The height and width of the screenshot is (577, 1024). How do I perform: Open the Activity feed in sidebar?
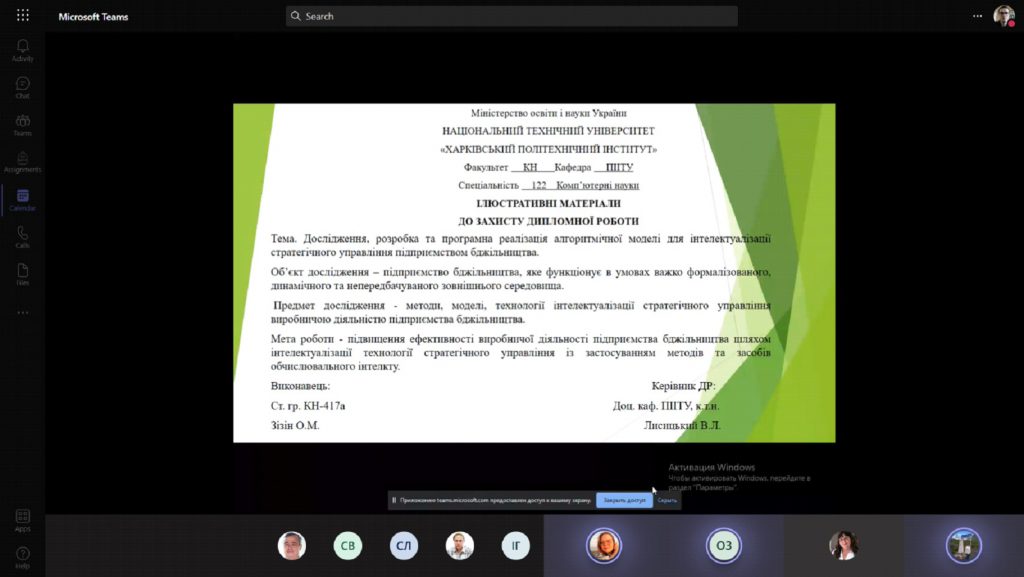pos(22,50)
